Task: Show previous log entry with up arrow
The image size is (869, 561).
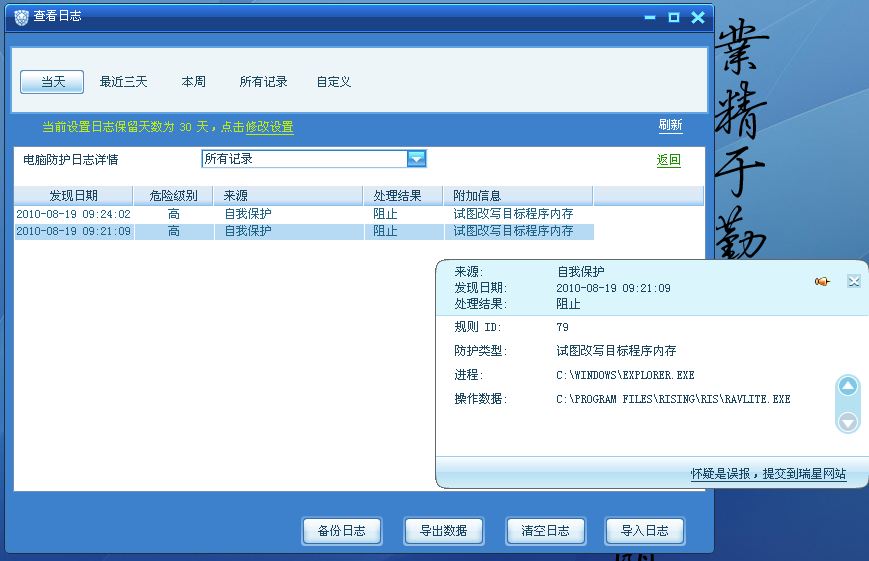Action: (x=847, y=386)
